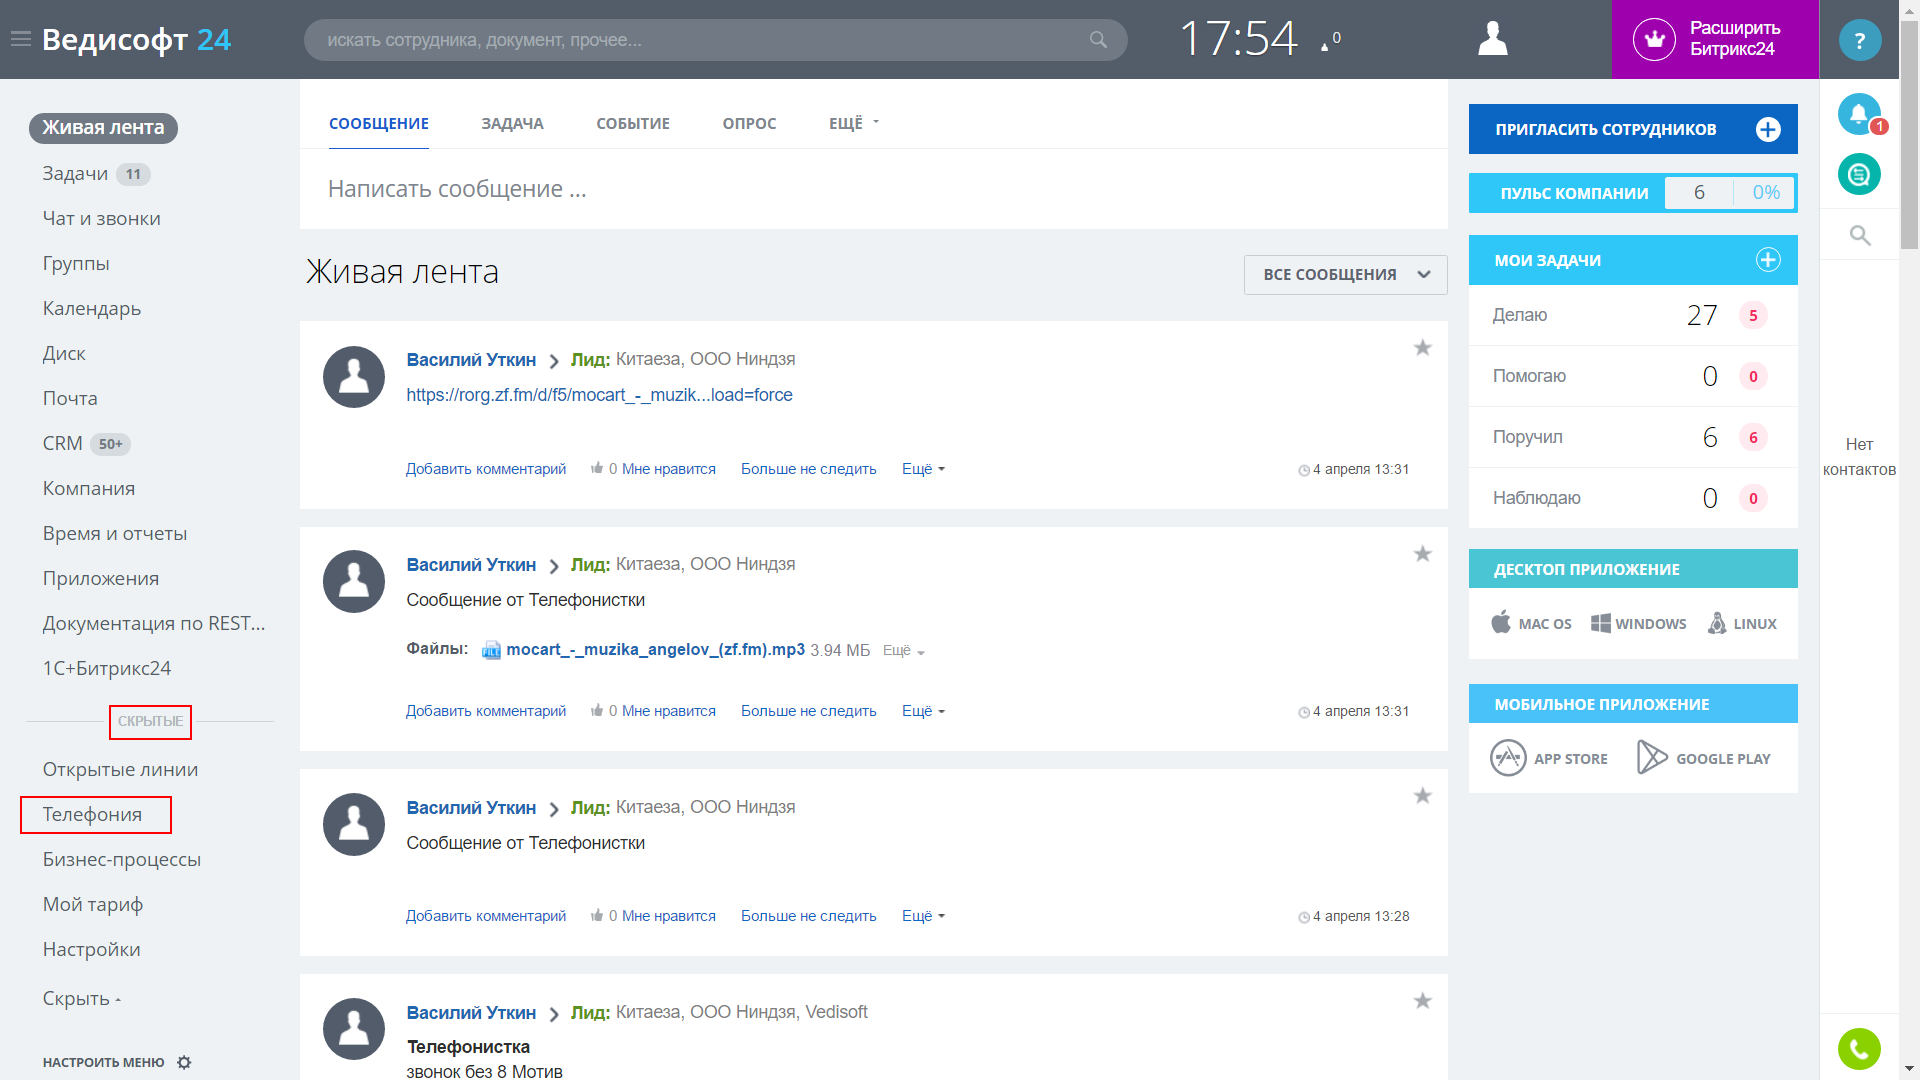Screen dimensions: 1920x1080
Task: Open Календарь in the left menu
Action: click(91, 308)
